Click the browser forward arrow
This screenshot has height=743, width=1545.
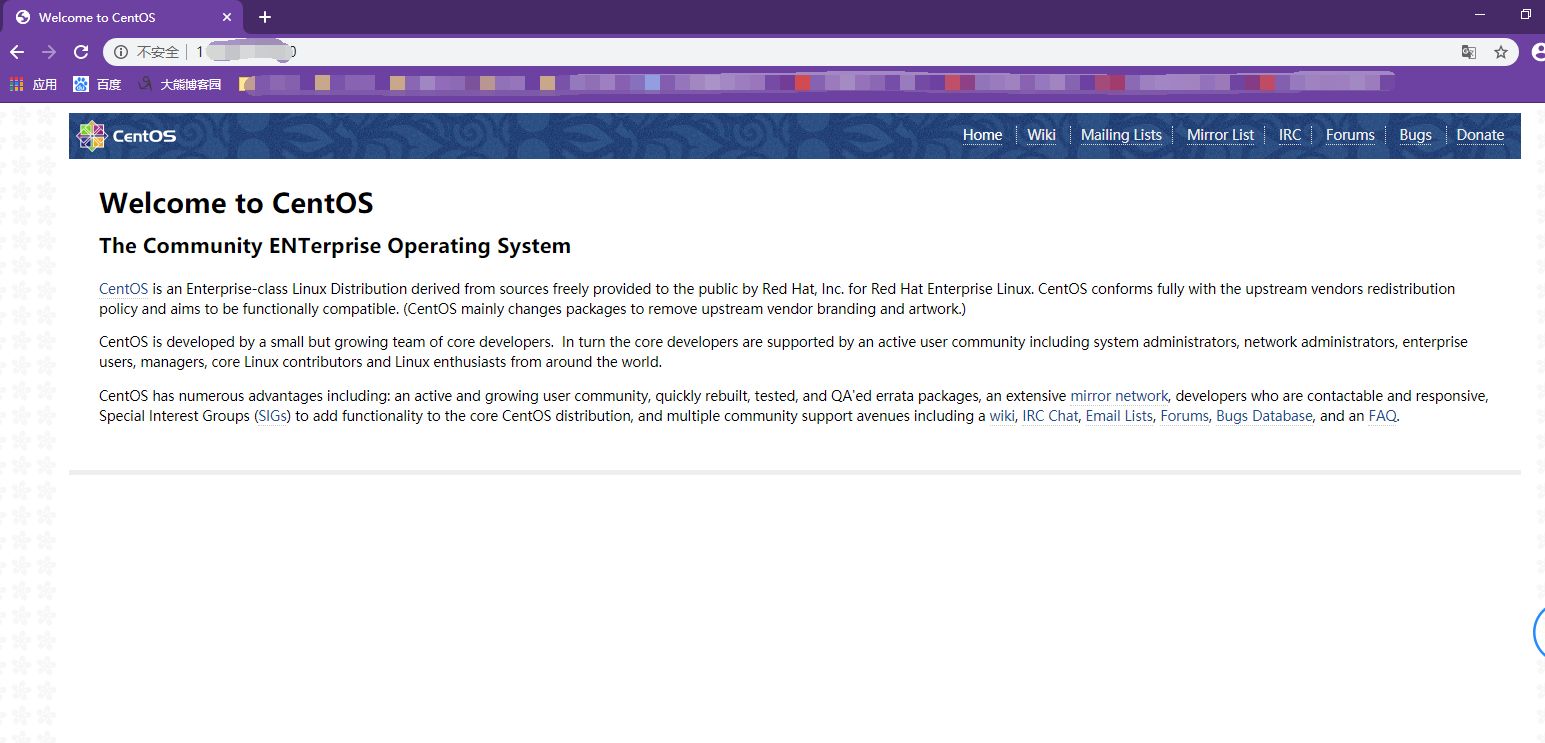48,52
